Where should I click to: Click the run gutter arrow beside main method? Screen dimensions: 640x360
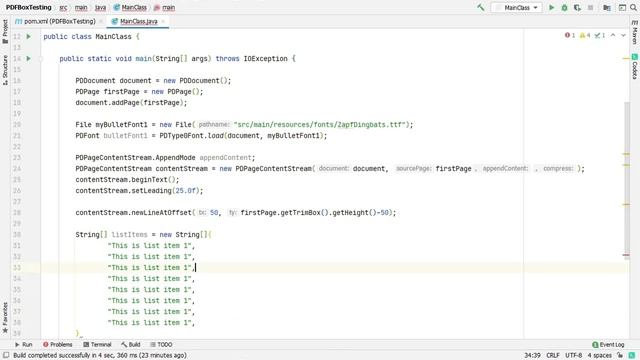[x=29, y=58]
